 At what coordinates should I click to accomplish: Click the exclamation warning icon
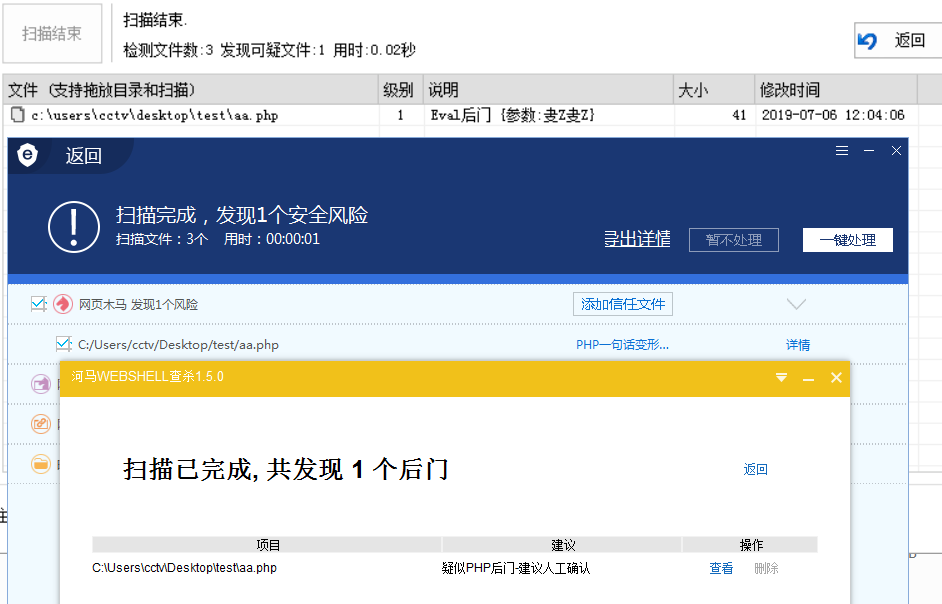point(74,227)
